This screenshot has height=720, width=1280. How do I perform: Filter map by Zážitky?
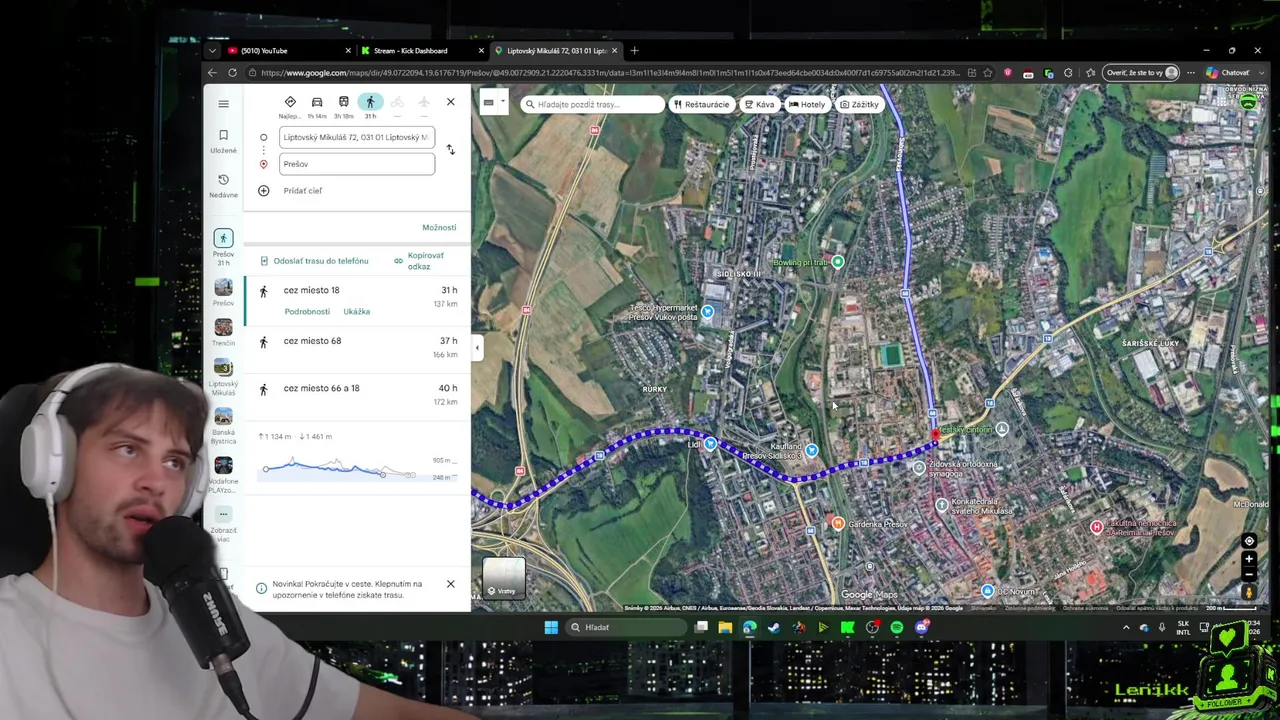point(860,104)
